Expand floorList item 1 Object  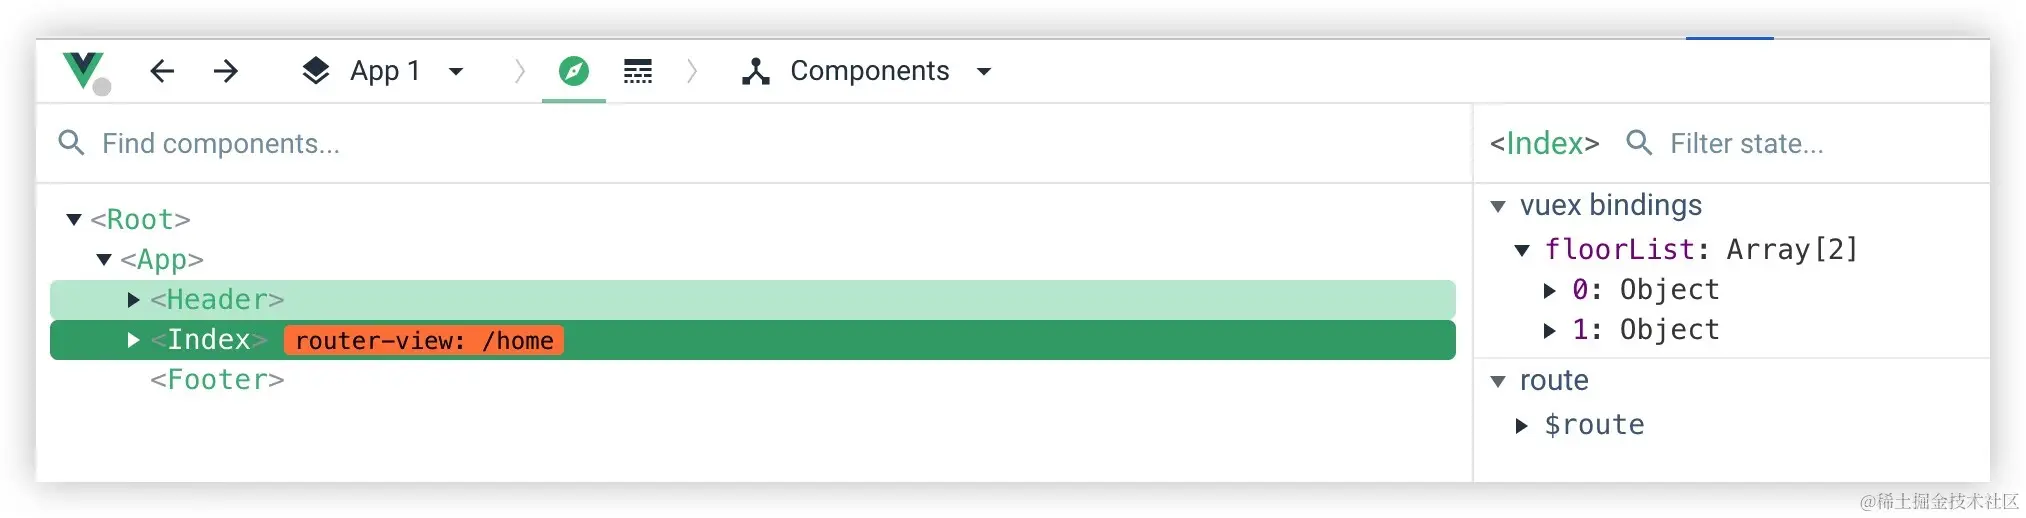pos(1550,331)
